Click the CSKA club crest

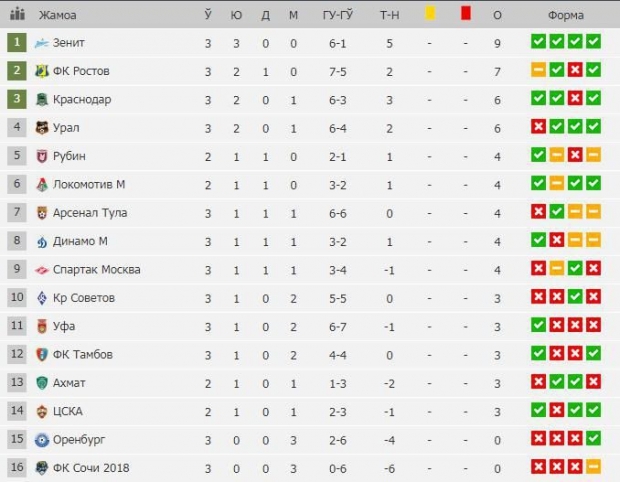(42, 412)
